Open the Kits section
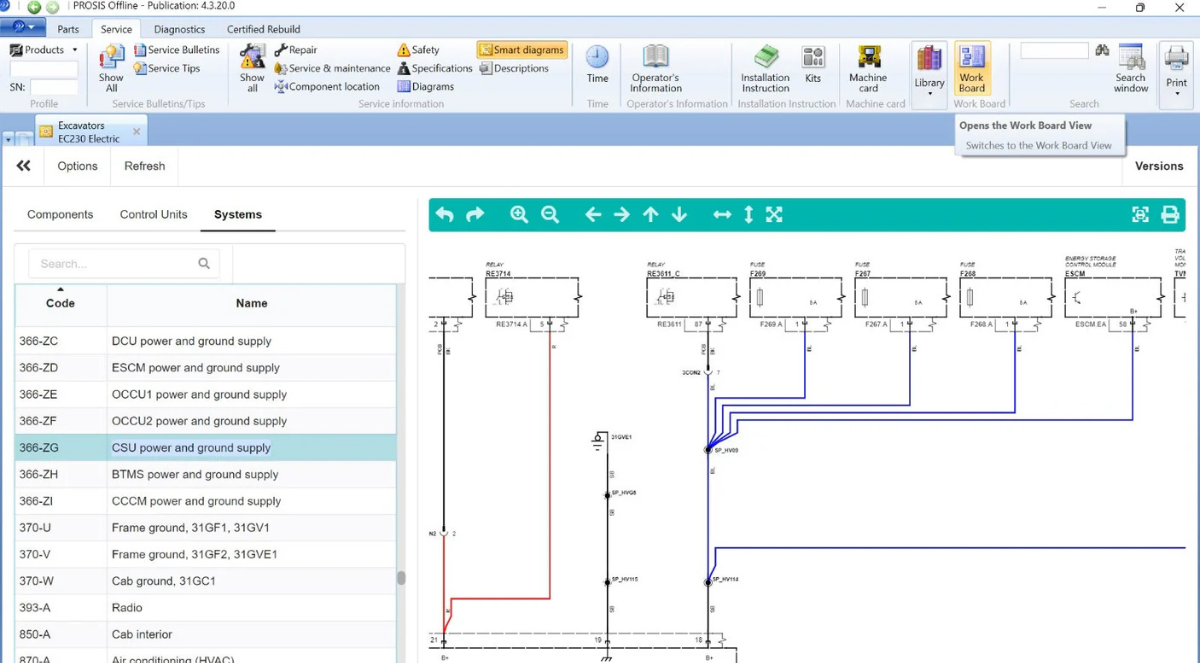This screenshot has height=663, width=1200. 813,64
